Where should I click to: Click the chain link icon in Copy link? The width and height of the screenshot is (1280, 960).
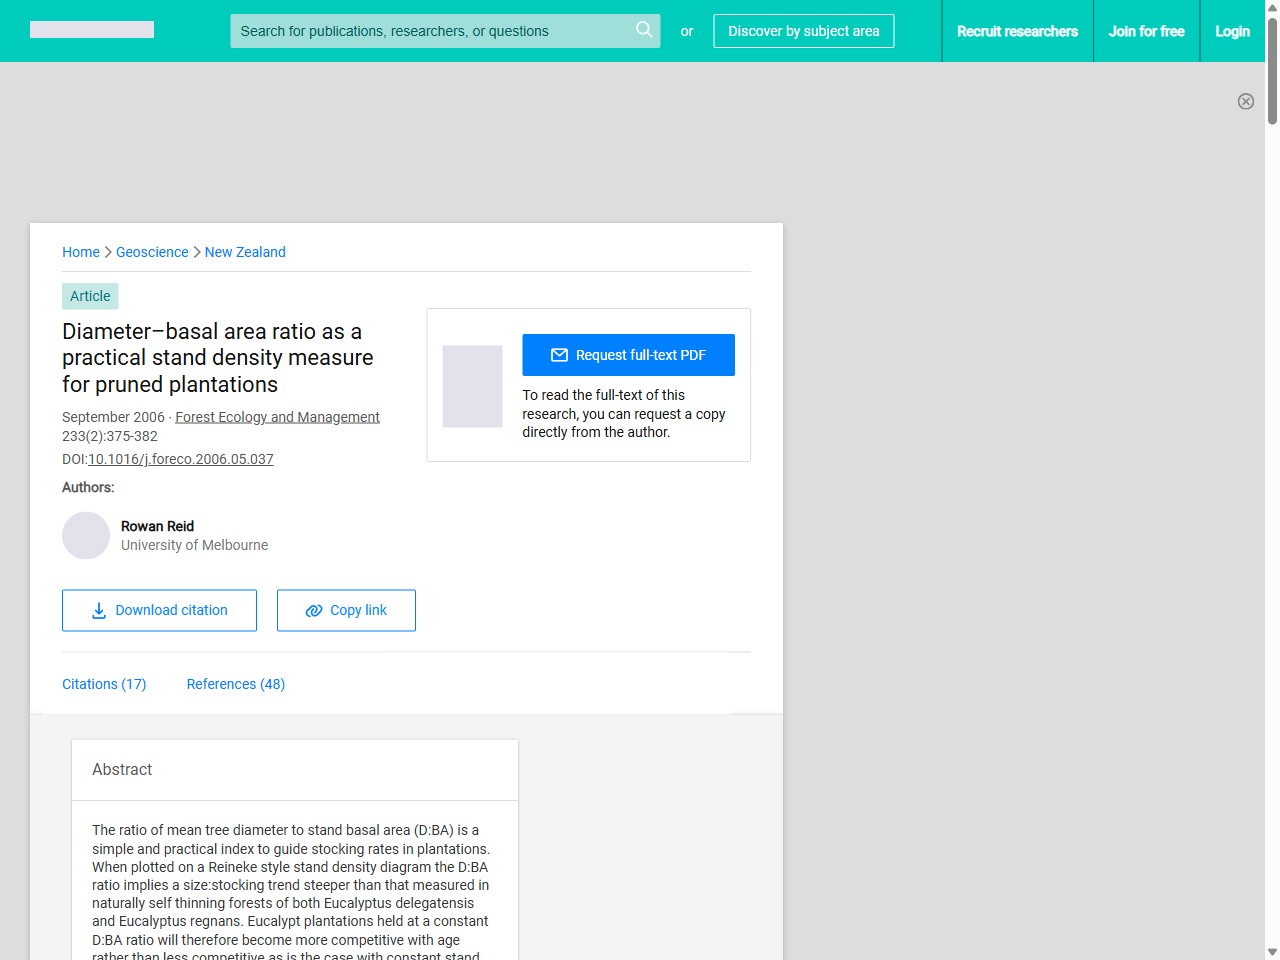click(x=314, y=610)
